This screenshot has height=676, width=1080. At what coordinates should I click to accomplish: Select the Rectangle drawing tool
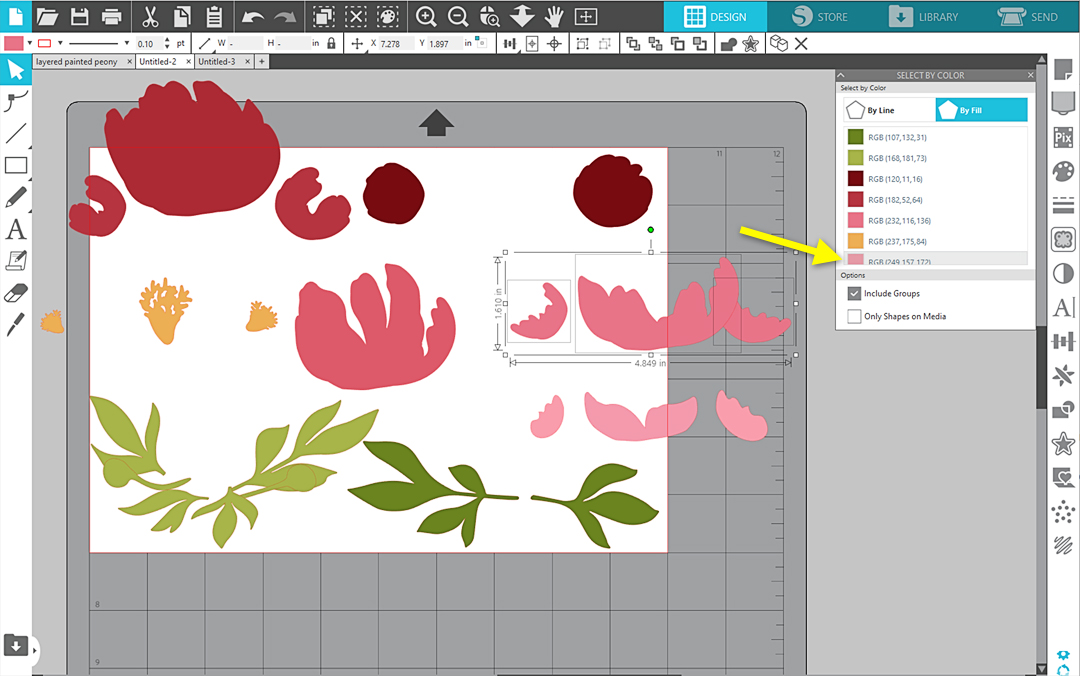click(16, 165)
